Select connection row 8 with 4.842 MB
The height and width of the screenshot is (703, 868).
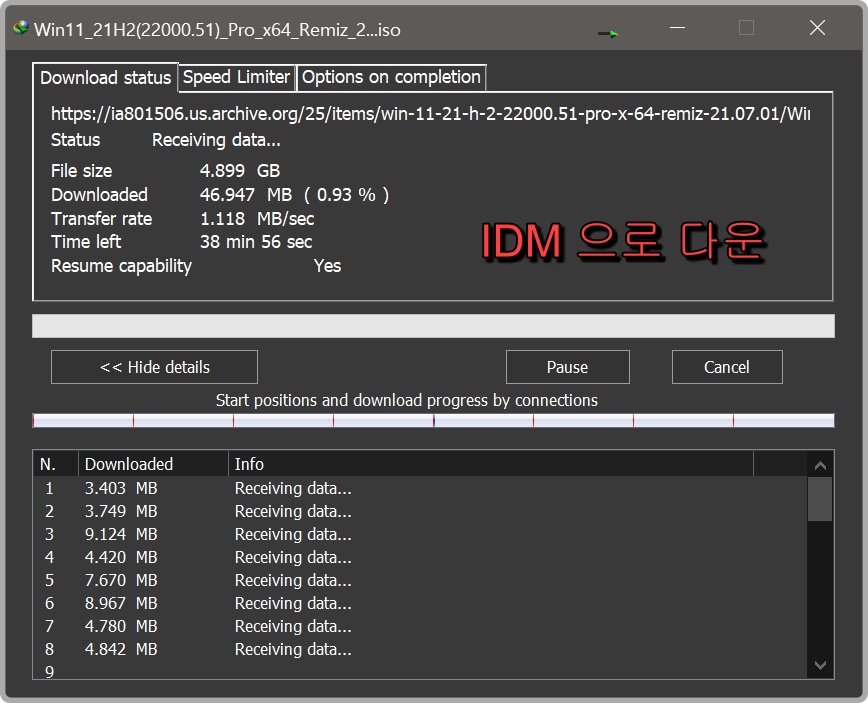420,649
